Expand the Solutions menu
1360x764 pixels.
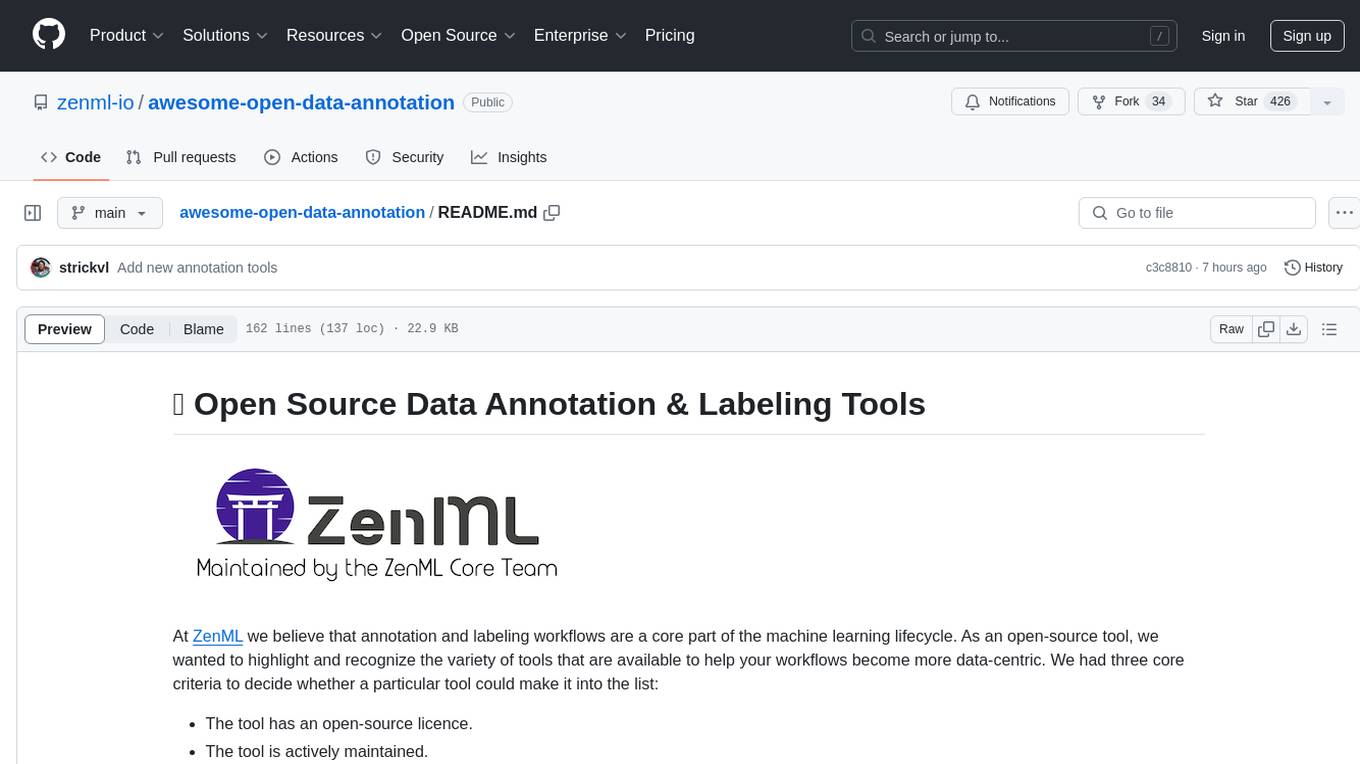coord(225,35)
